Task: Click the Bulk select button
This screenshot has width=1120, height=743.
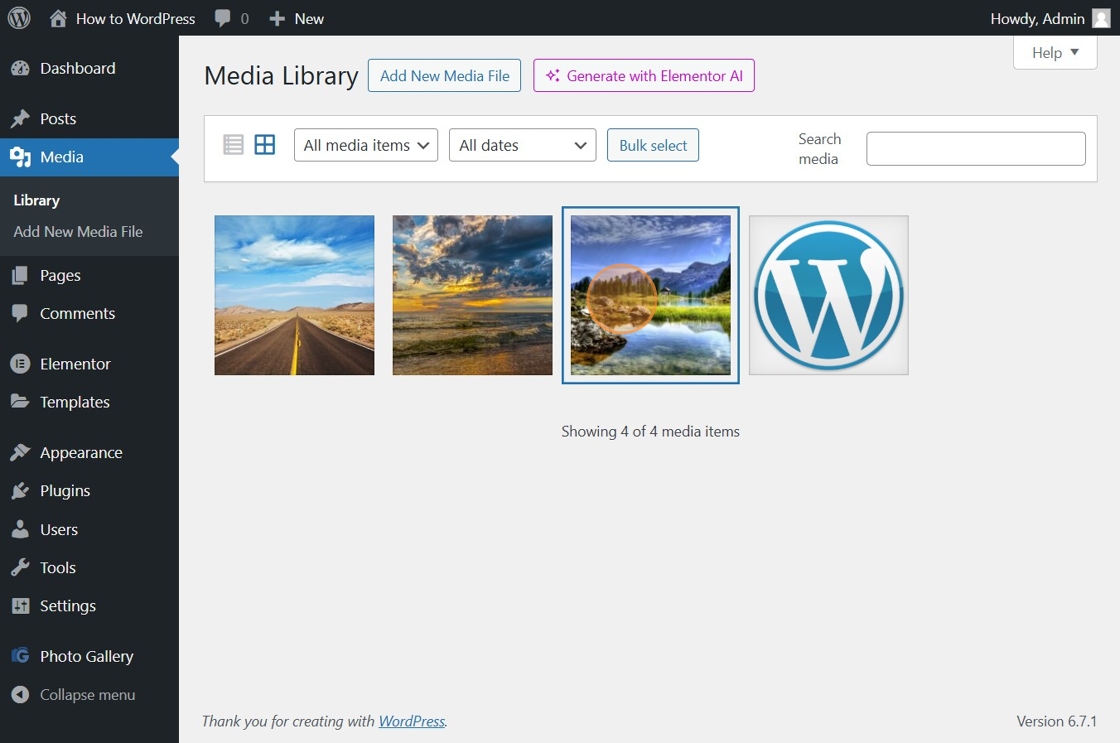Action: coord(653,145)
